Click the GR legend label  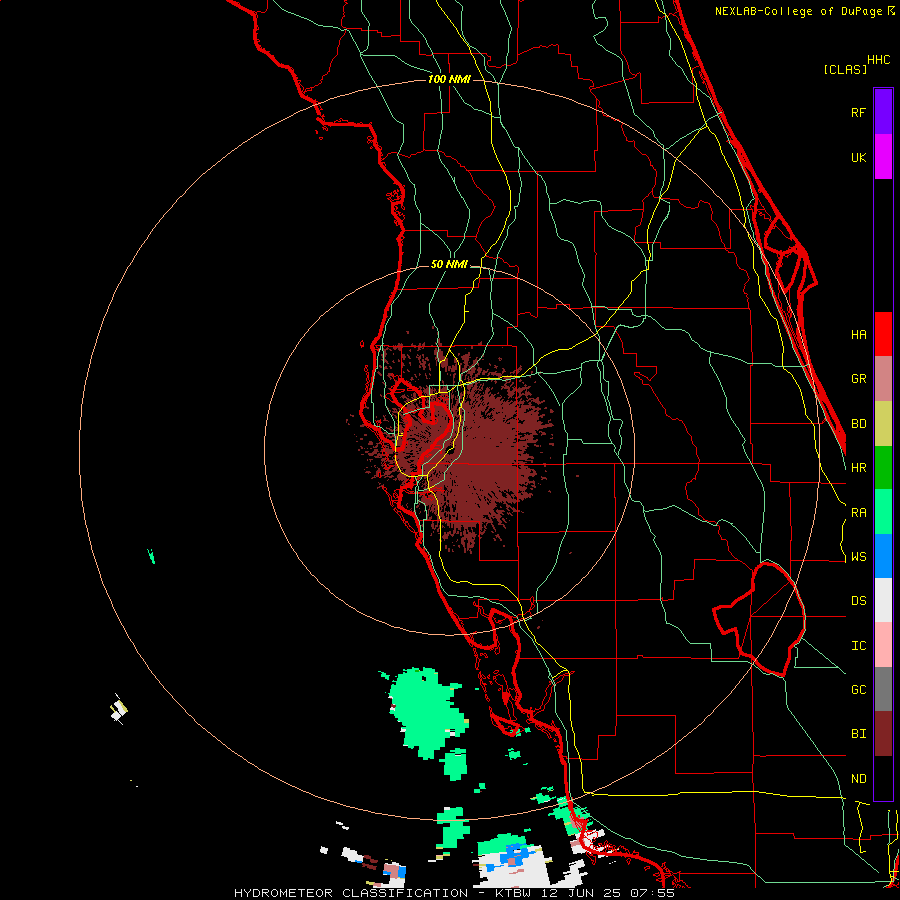858,379
